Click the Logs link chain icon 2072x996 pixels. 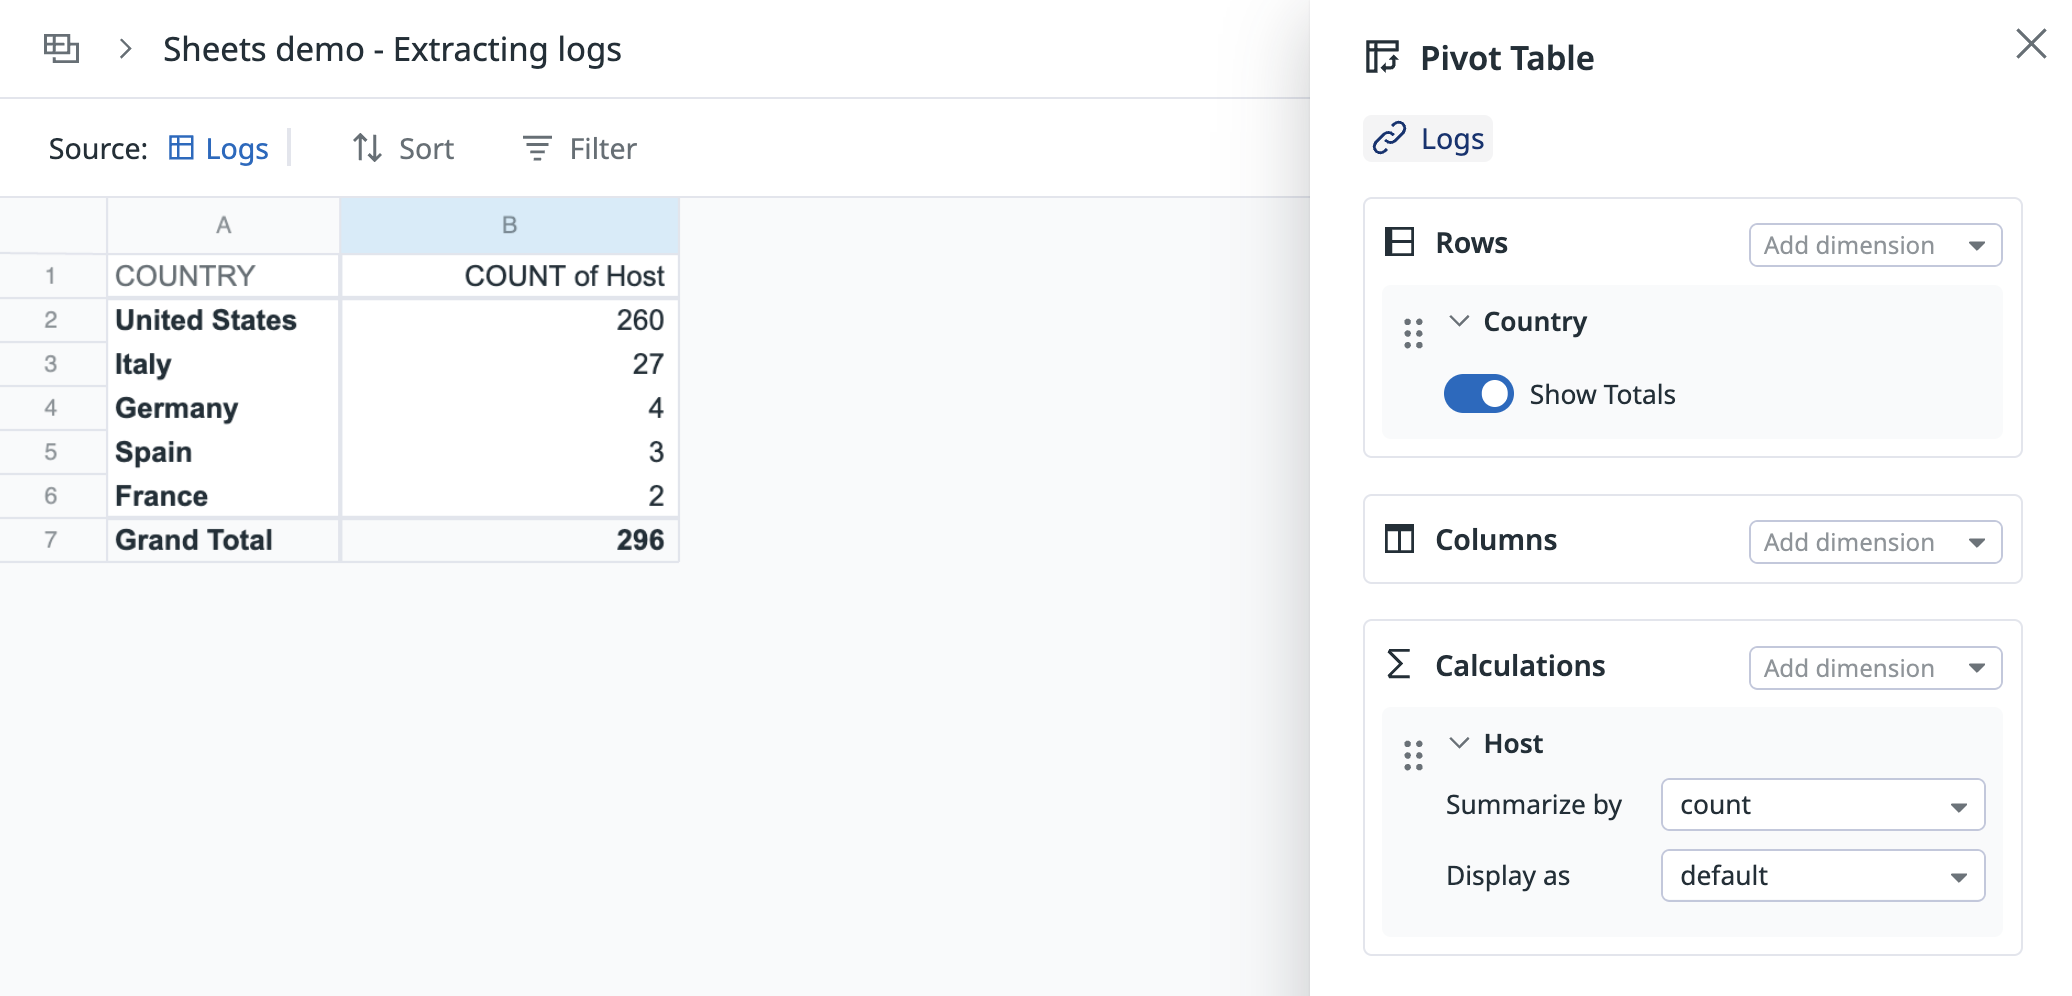point(1389,138)
